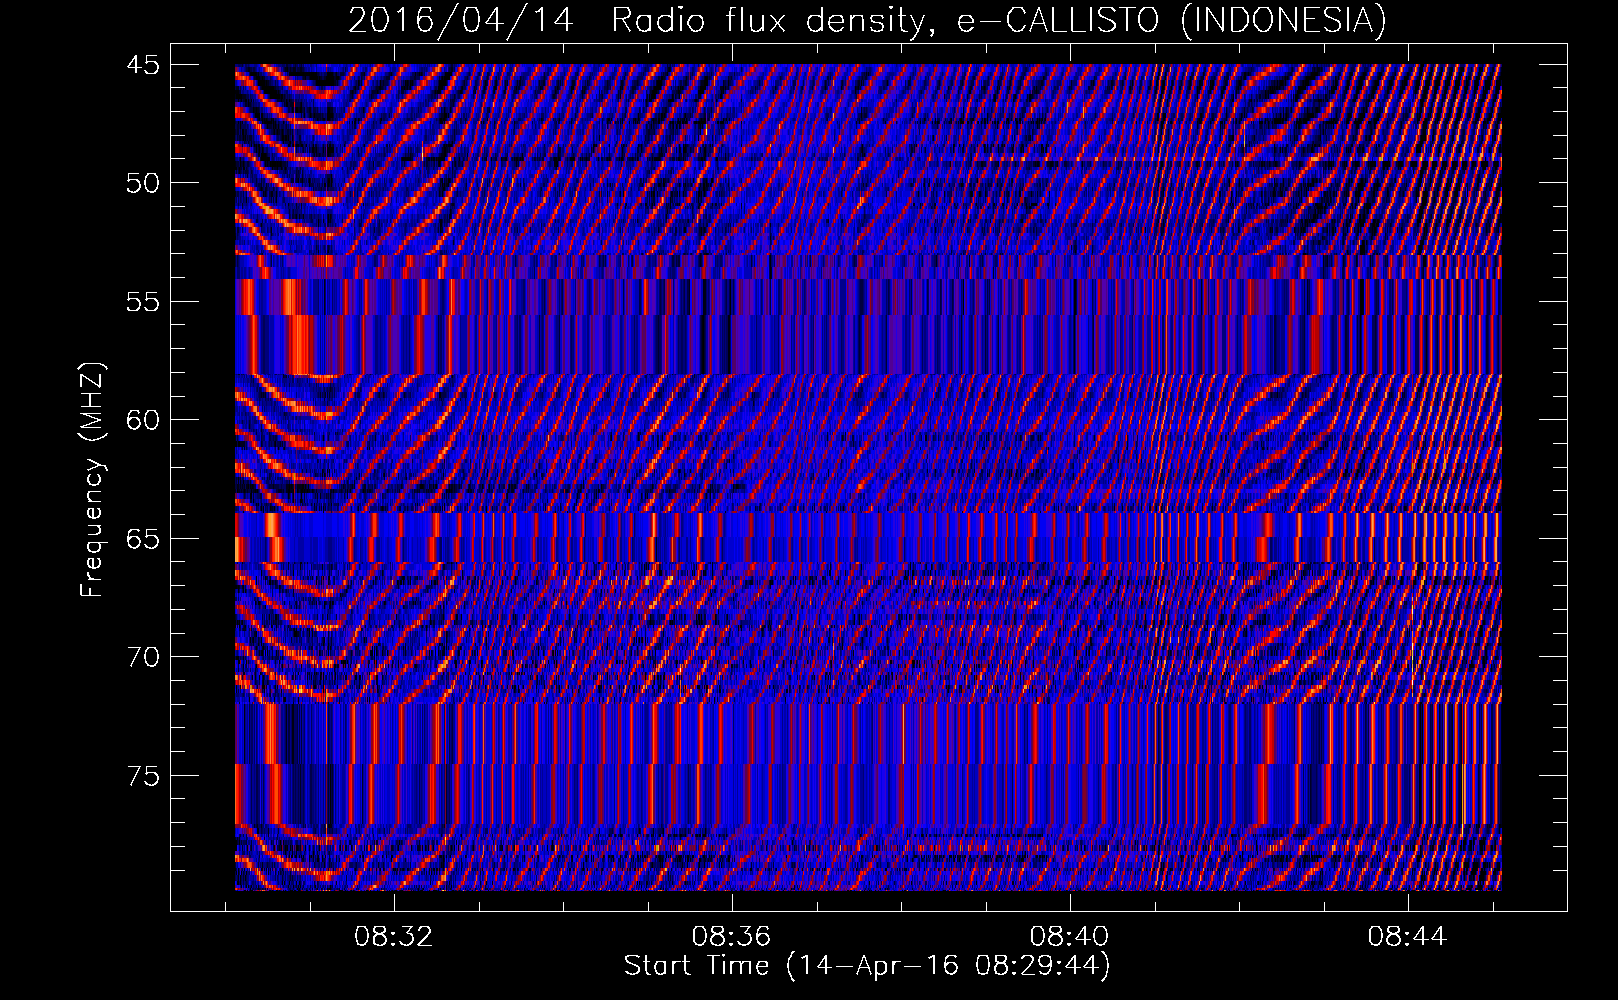Image resolution: width=1618 pixels, height=1000 pixels.
Task: Click the 08:36 time tick label
Action: click(732, 936)
